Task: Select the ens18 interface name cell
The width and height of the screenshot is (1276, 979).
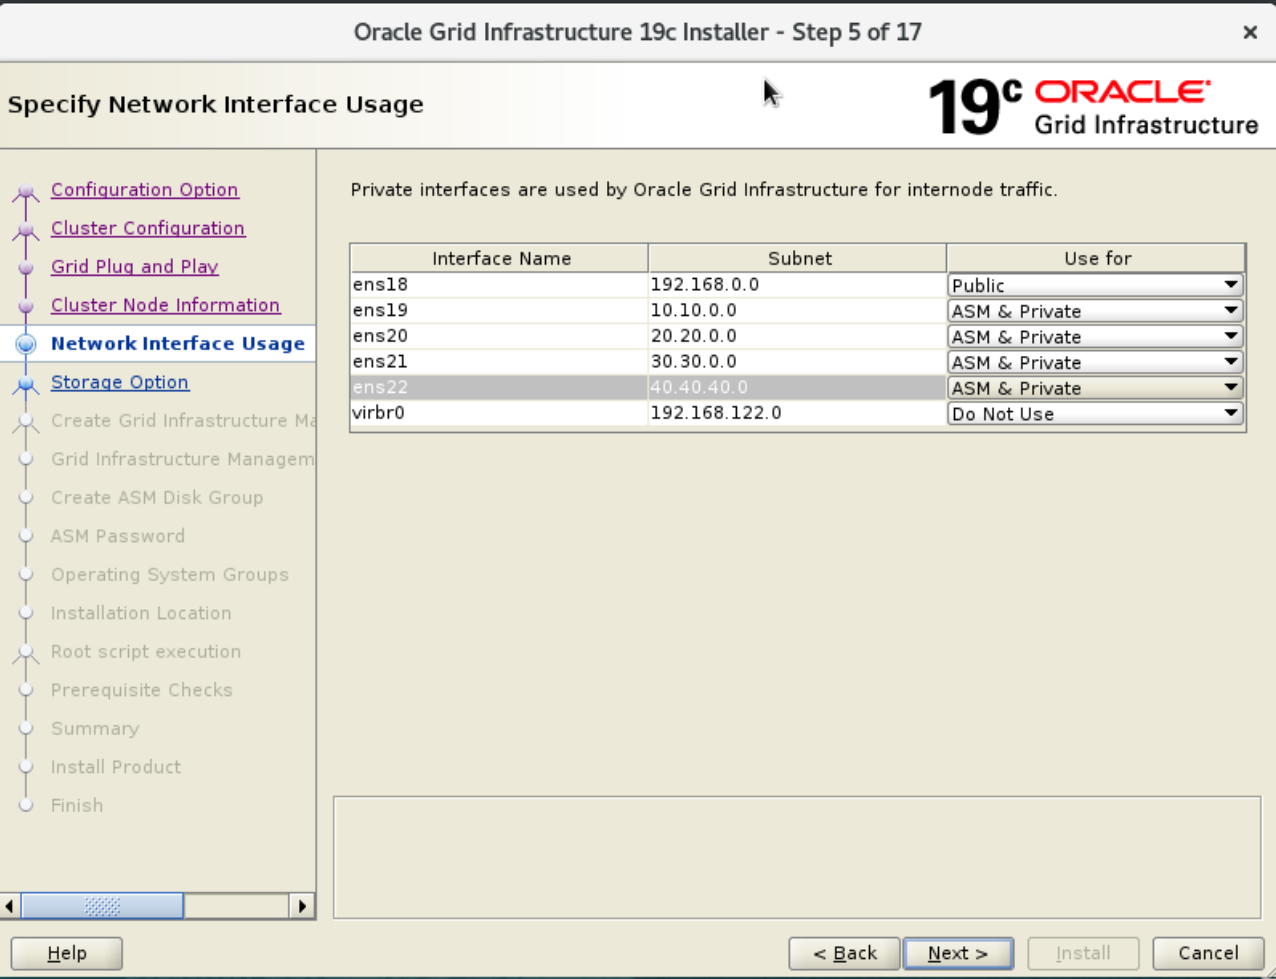Action: [x=499, y=285]
